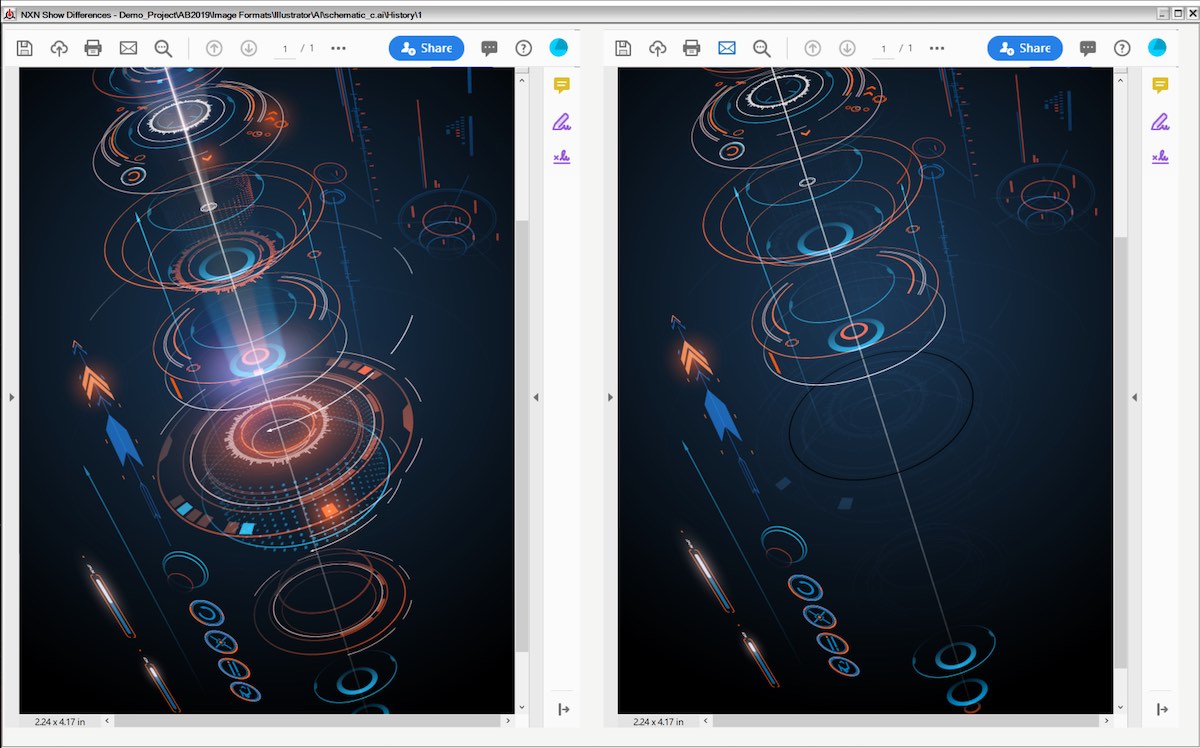
Task: Email the right document via the envelope icon
Action: 727,48
